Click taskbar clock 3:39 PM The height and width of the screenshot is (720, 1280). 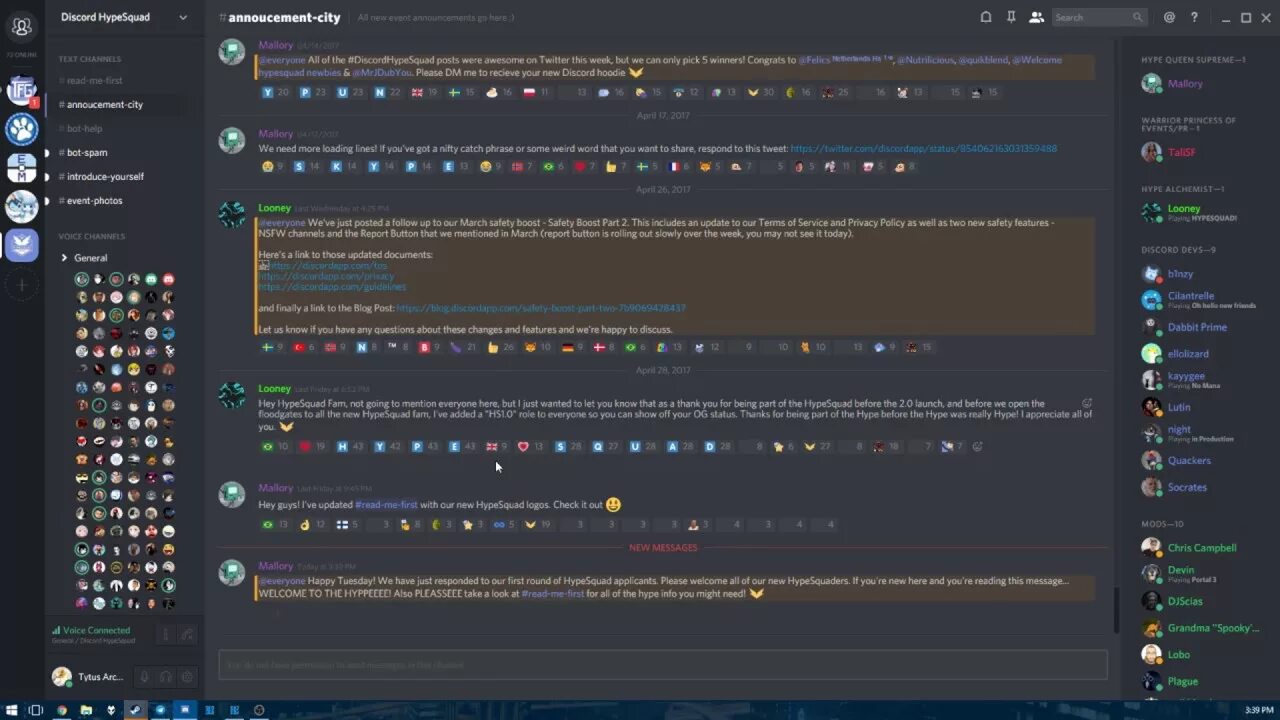pyautogui.click(x=1259, y=710)
